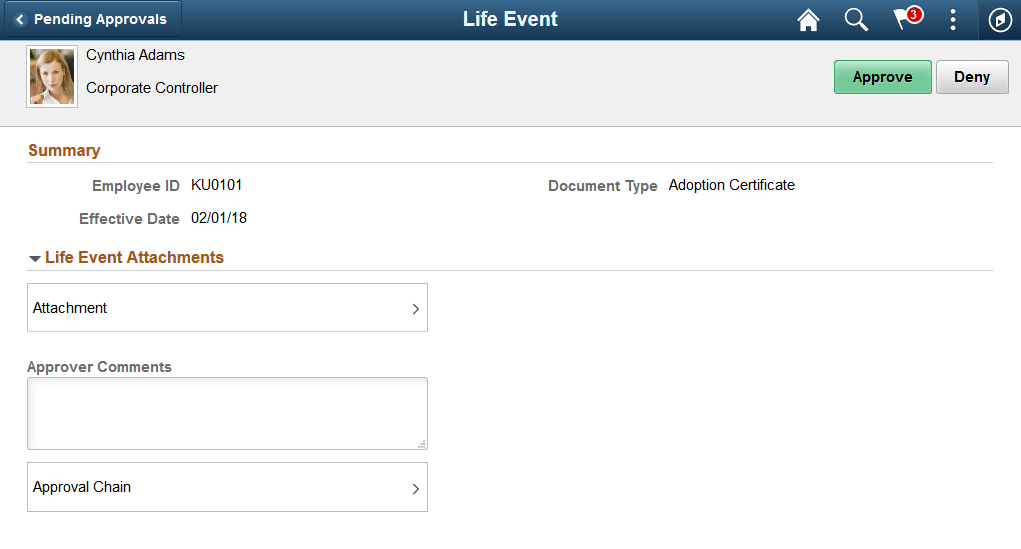Open the Attachment row
This screenshot has width=1021, height=549.
click(227, 307)
